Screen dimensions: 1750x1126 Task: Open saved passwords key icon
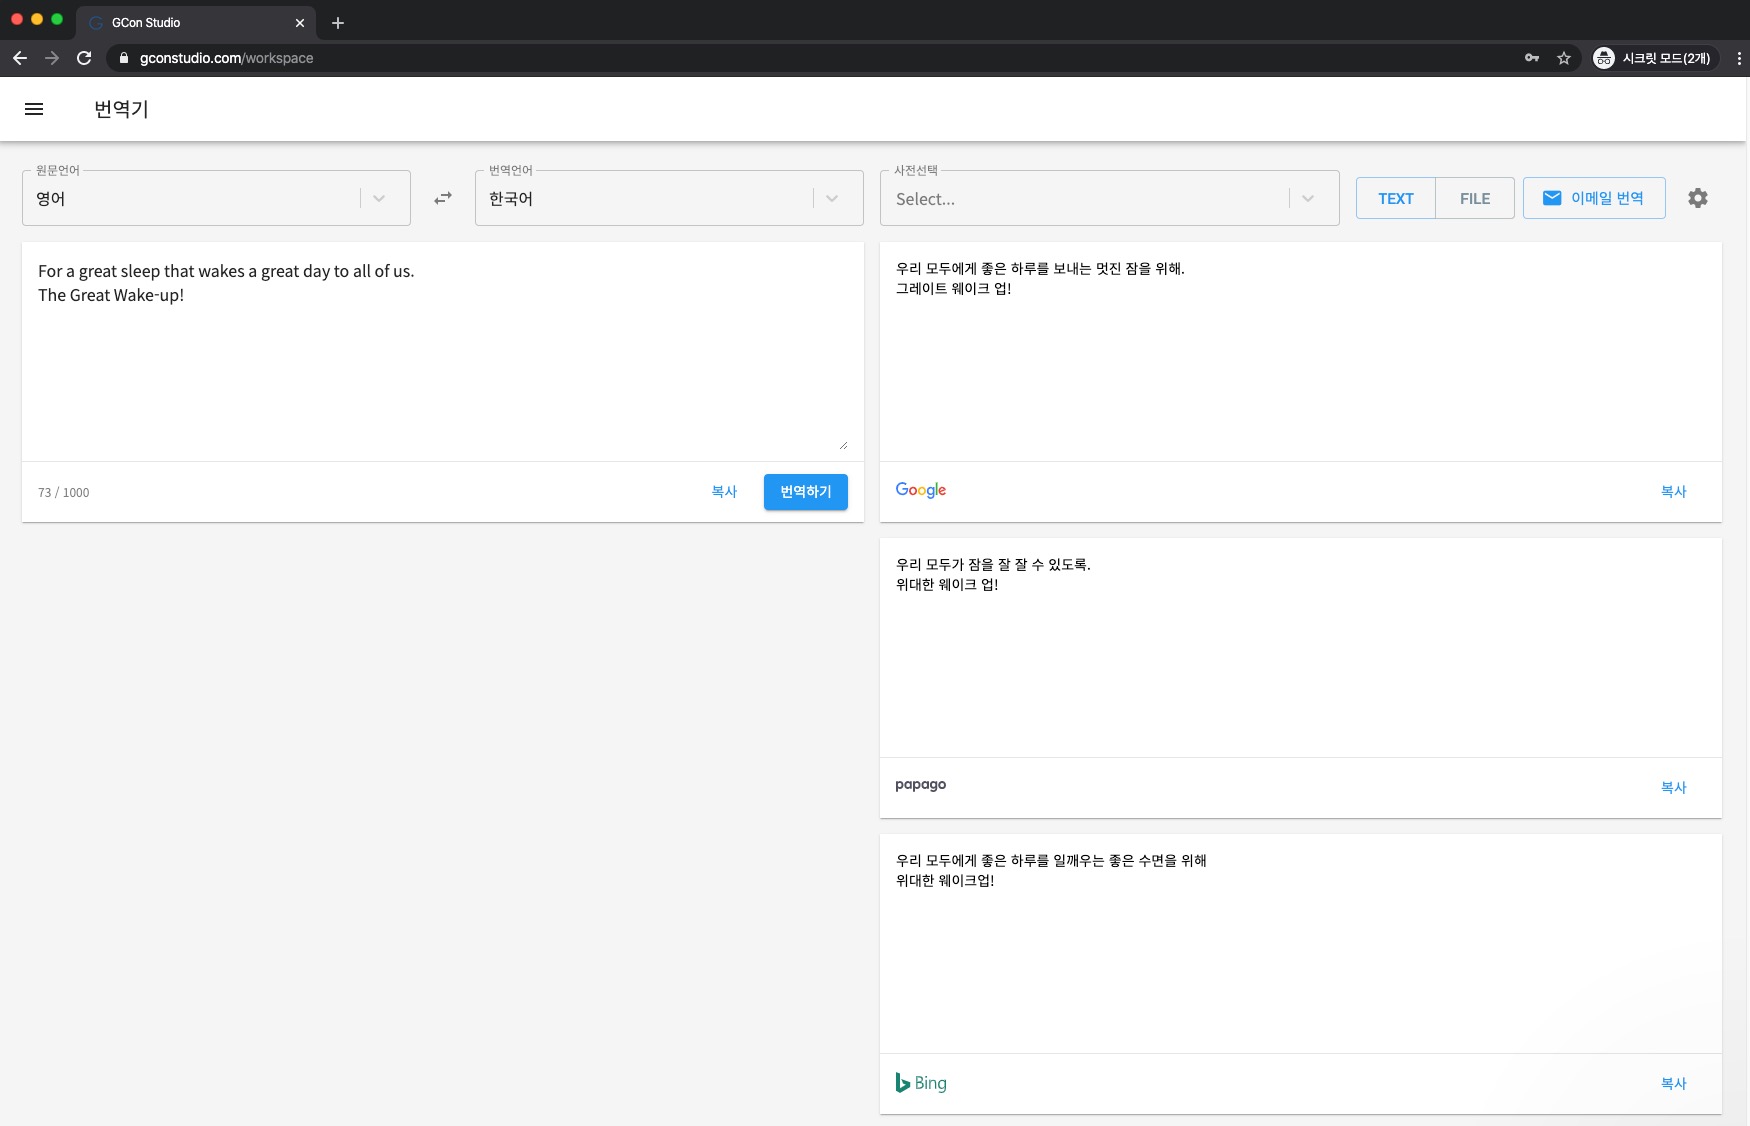[x=1532, y=58]
